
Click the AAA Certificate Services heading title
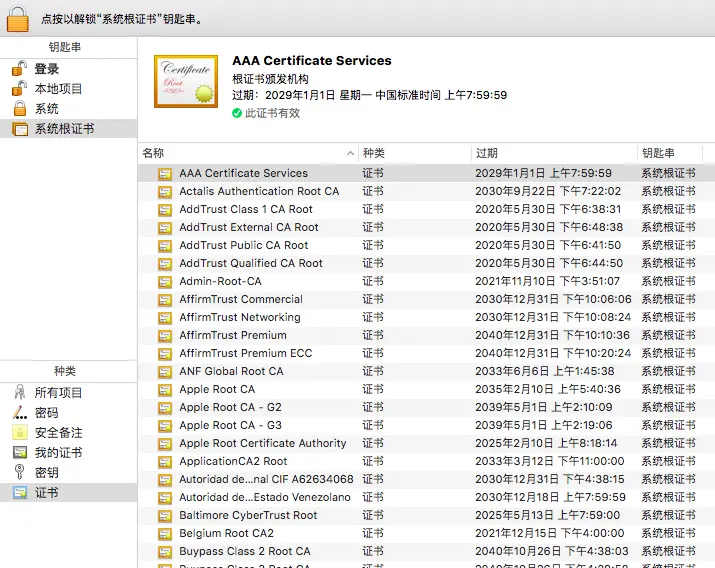tap(312, 61)
